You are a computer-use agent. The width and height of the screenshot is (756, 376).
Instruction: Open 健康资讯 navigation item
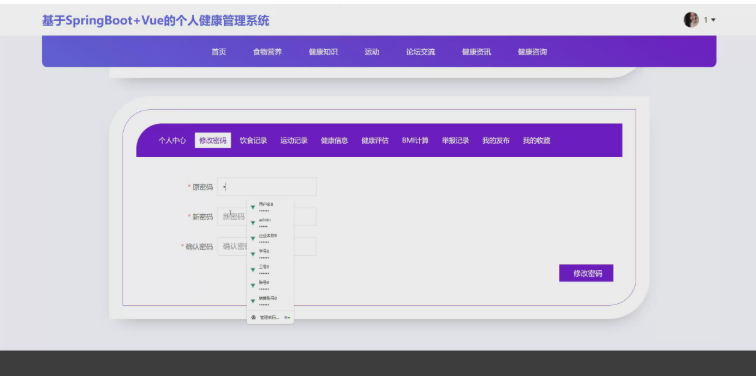pyautogui.click(x=476, y=52)
